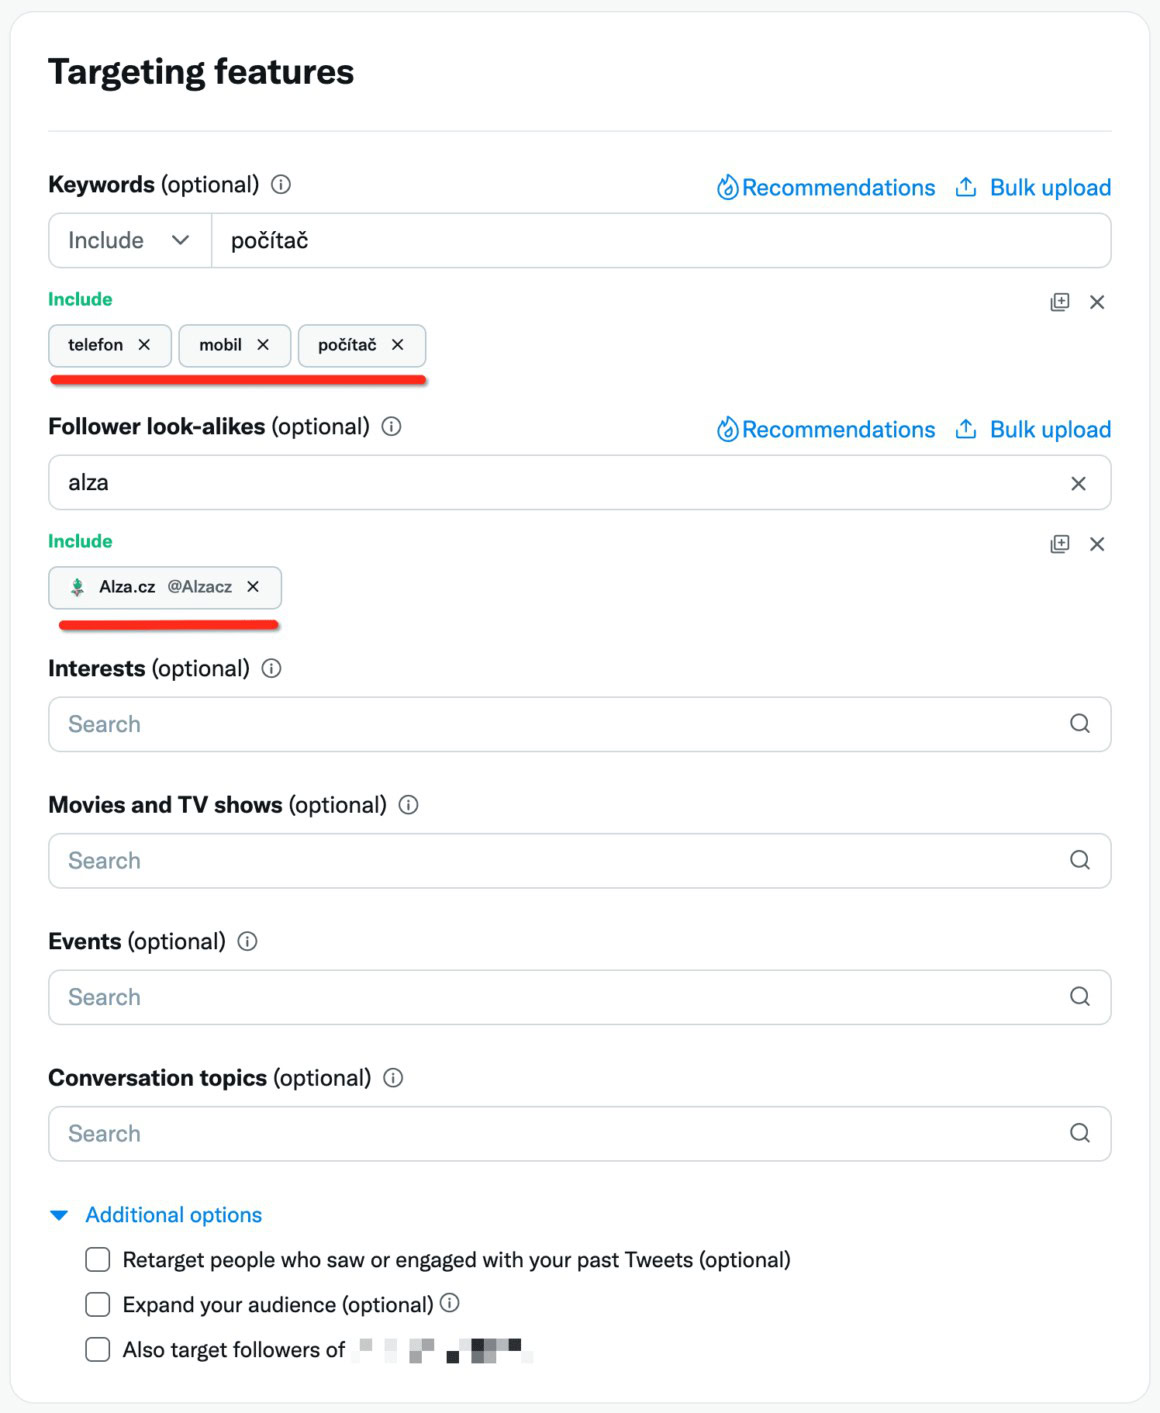The width and height of the screenshot is (1160, 1413).
Task: Click the info icon next to Keywords
Action: (281, 185)
